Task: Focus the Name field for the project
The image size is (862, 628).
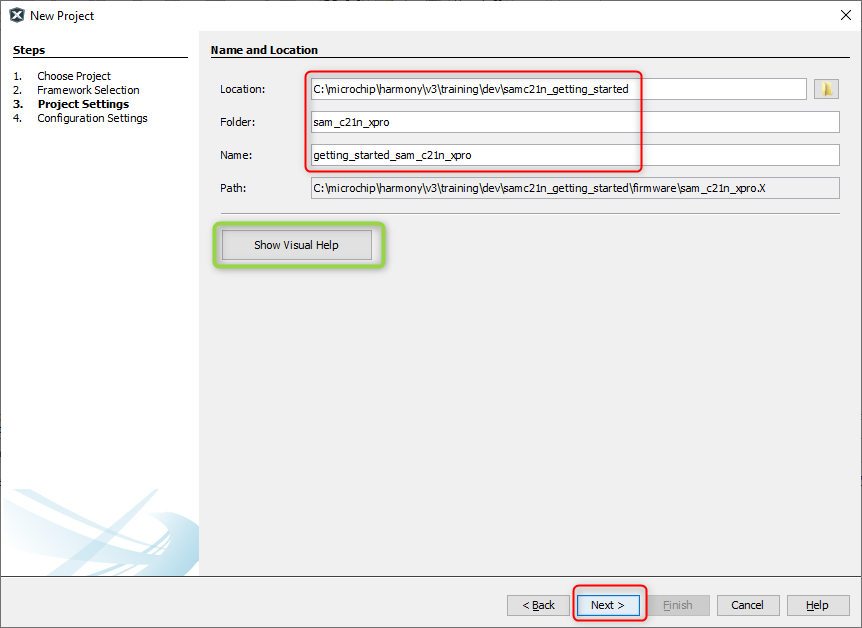Action: tap(574, 155)
